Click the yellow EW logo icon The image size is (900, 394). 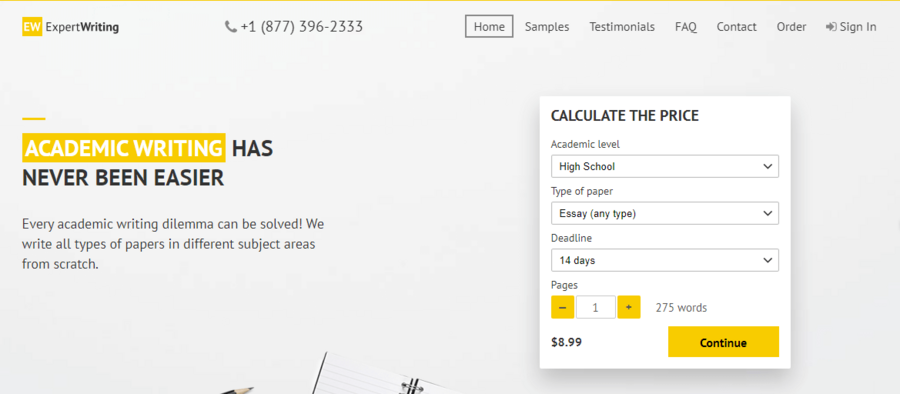coord(32,26)
